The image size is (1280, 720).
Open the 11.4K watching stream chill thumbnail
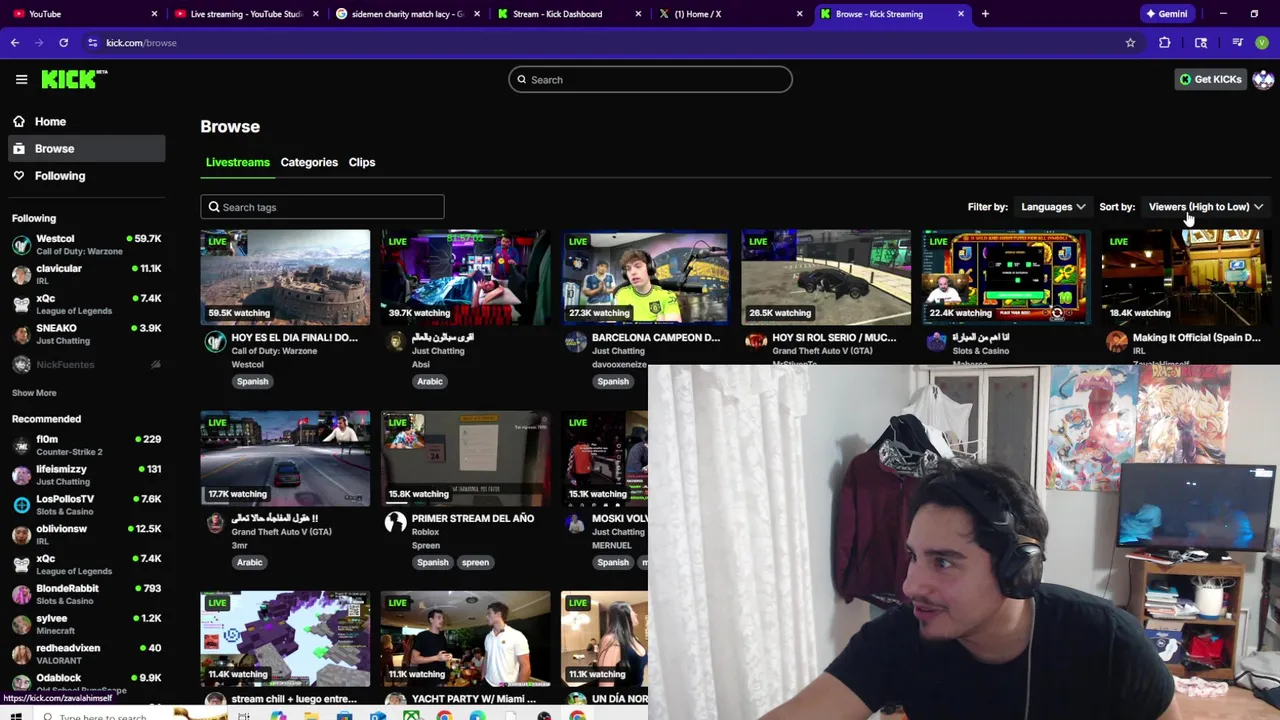(x=285, y=639)
